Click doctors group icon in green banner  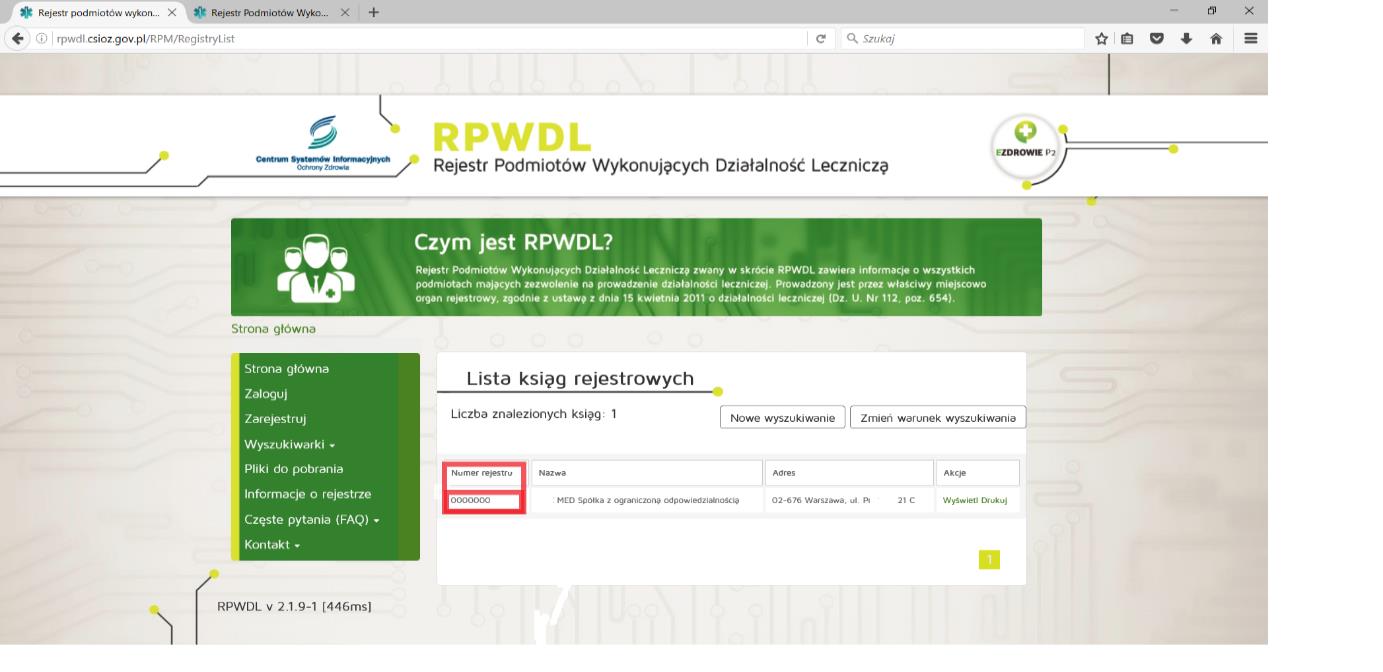pyautogui.click(x=315, y=267)
